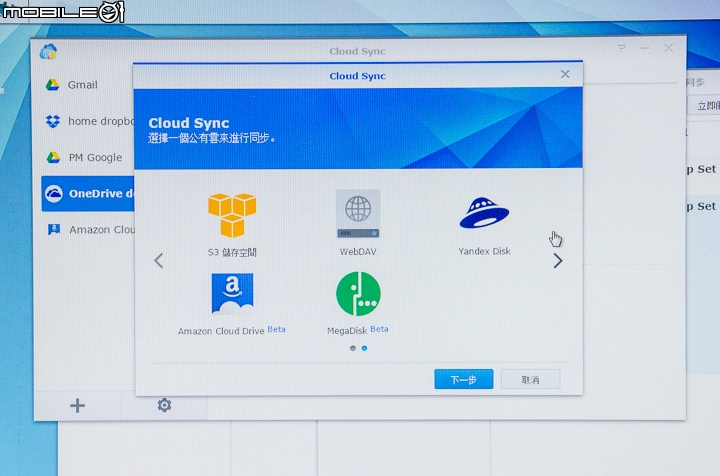Click Gmail Google Drive icon

point(52,85)
